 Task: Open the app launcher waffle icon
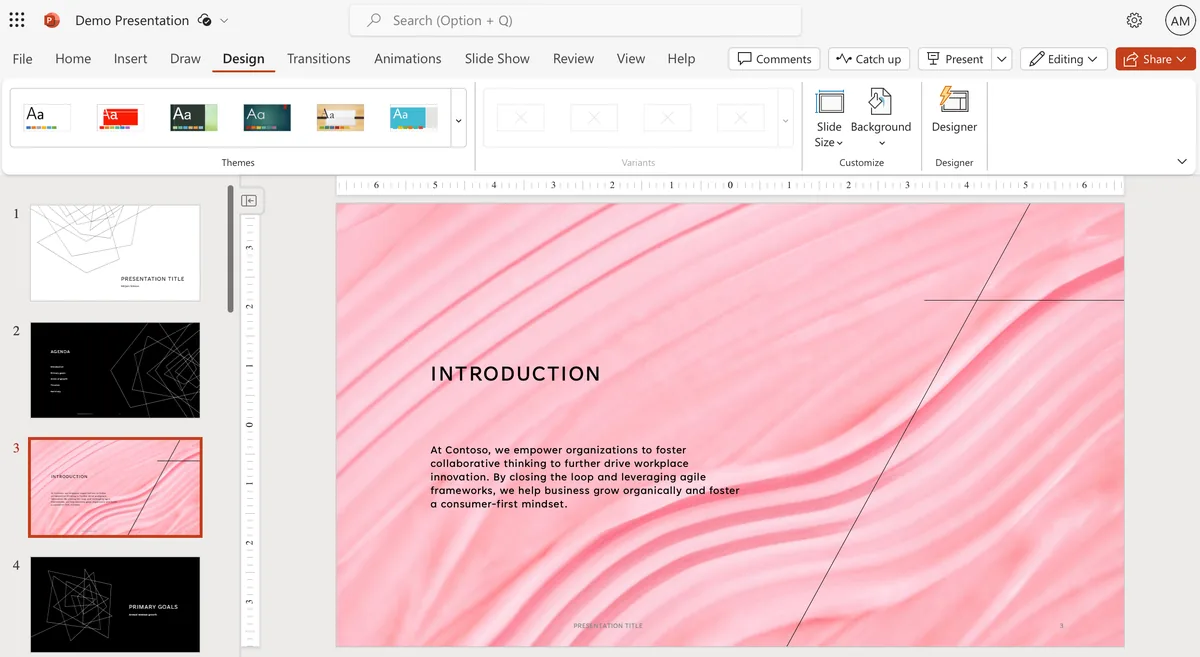tap(17, 20)
